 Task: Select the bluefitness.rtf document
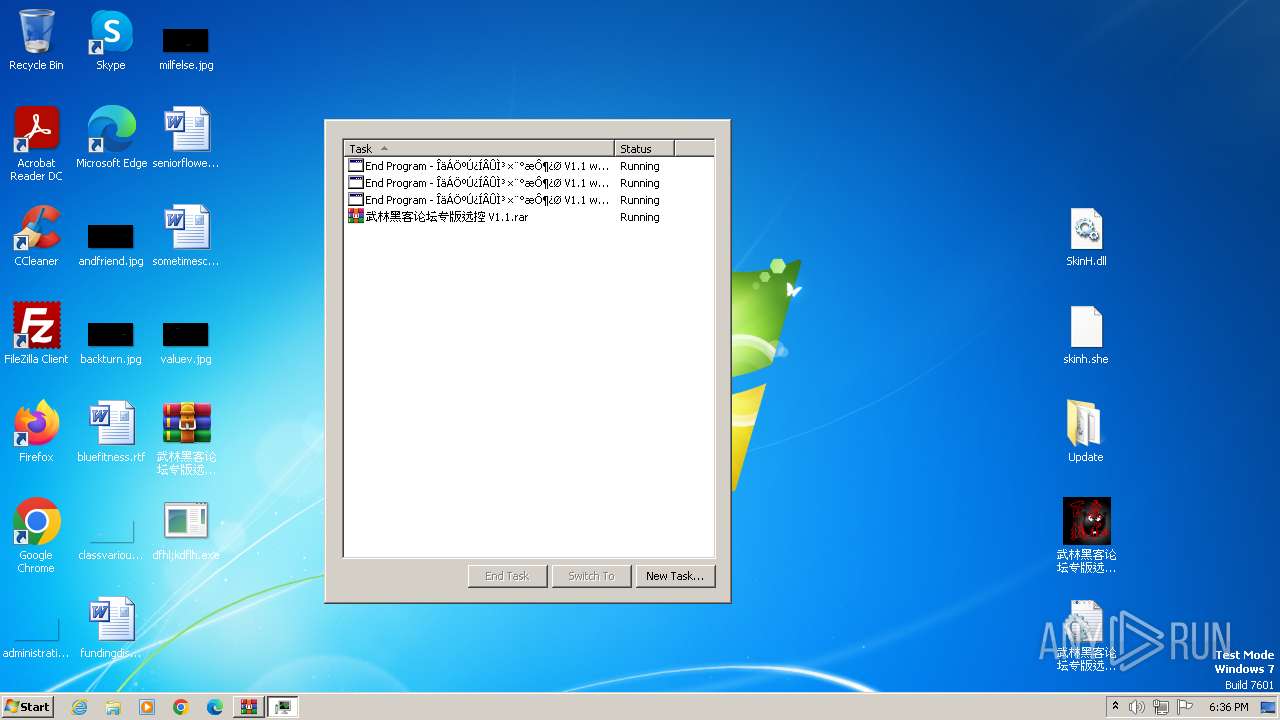click(x=111, y=431)
